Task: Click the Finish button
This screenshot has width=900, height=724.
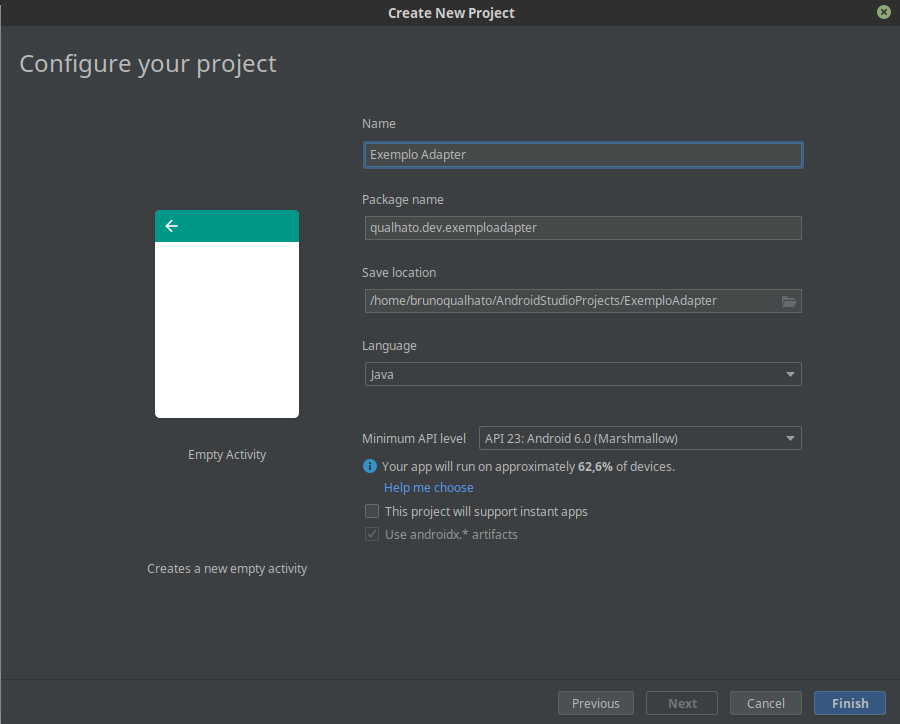Action: [849, 703]
